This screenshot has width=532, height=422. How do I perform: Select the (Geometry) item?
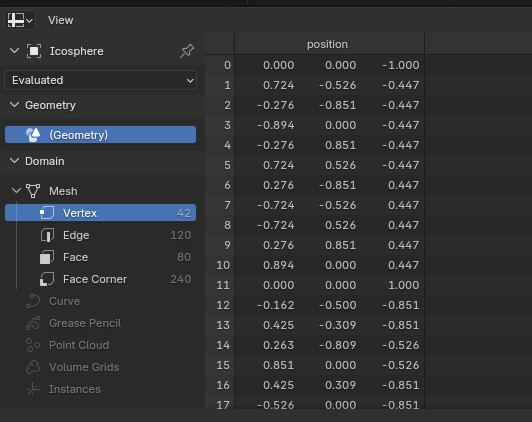100,135
